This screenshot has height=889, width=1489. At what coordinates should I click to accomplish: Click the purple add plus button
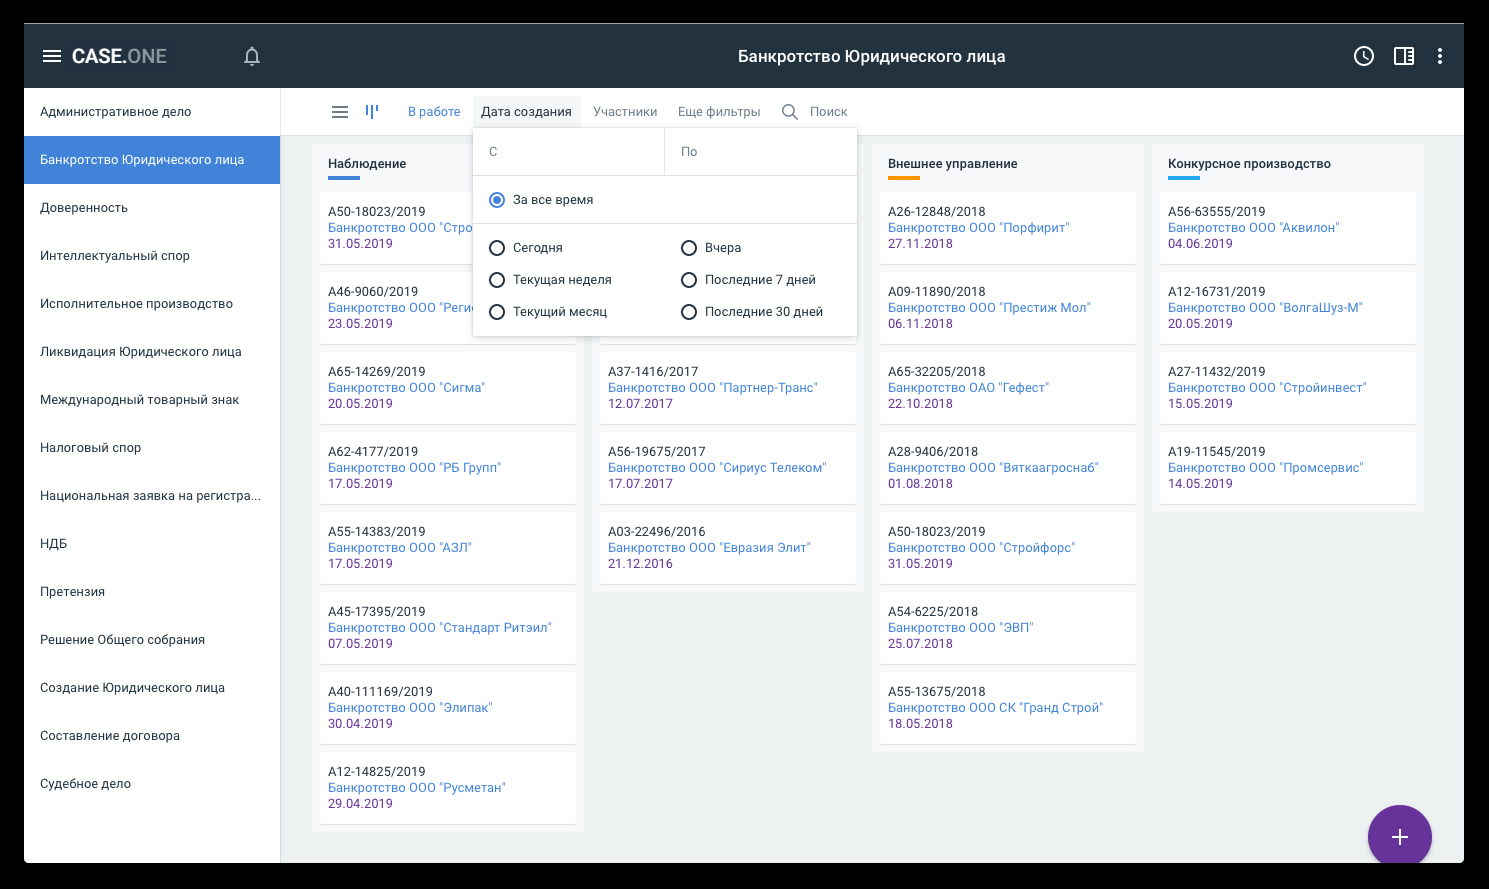point(1400,837)
